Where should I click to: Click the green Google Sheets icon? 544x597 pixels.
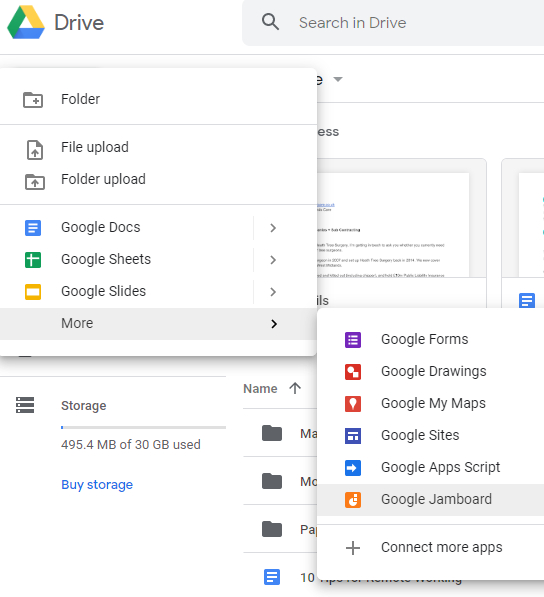point(33,260)
